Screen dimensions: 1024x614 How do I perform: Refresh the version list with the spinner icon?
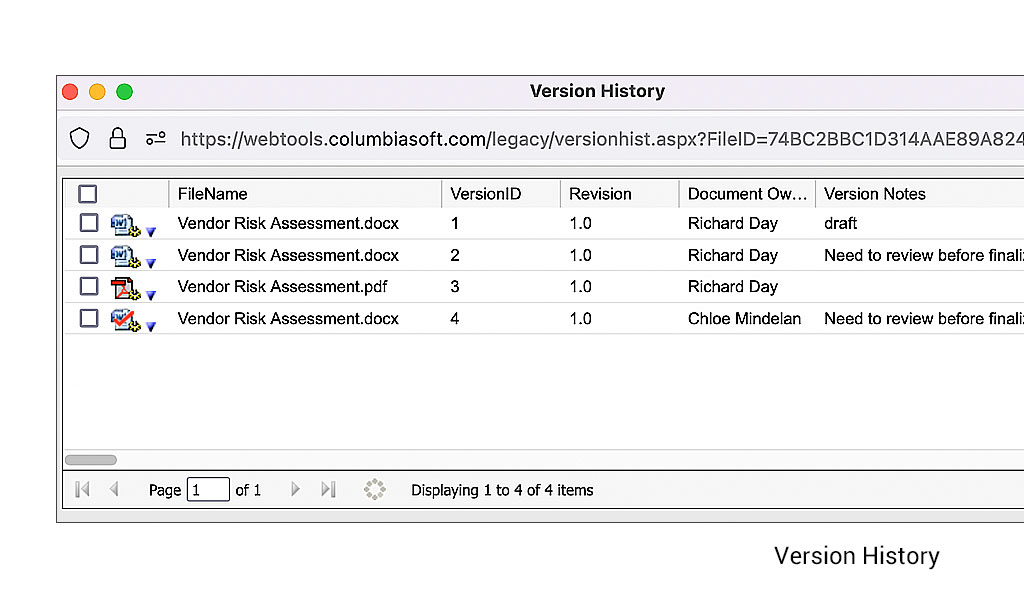[375, 489]
